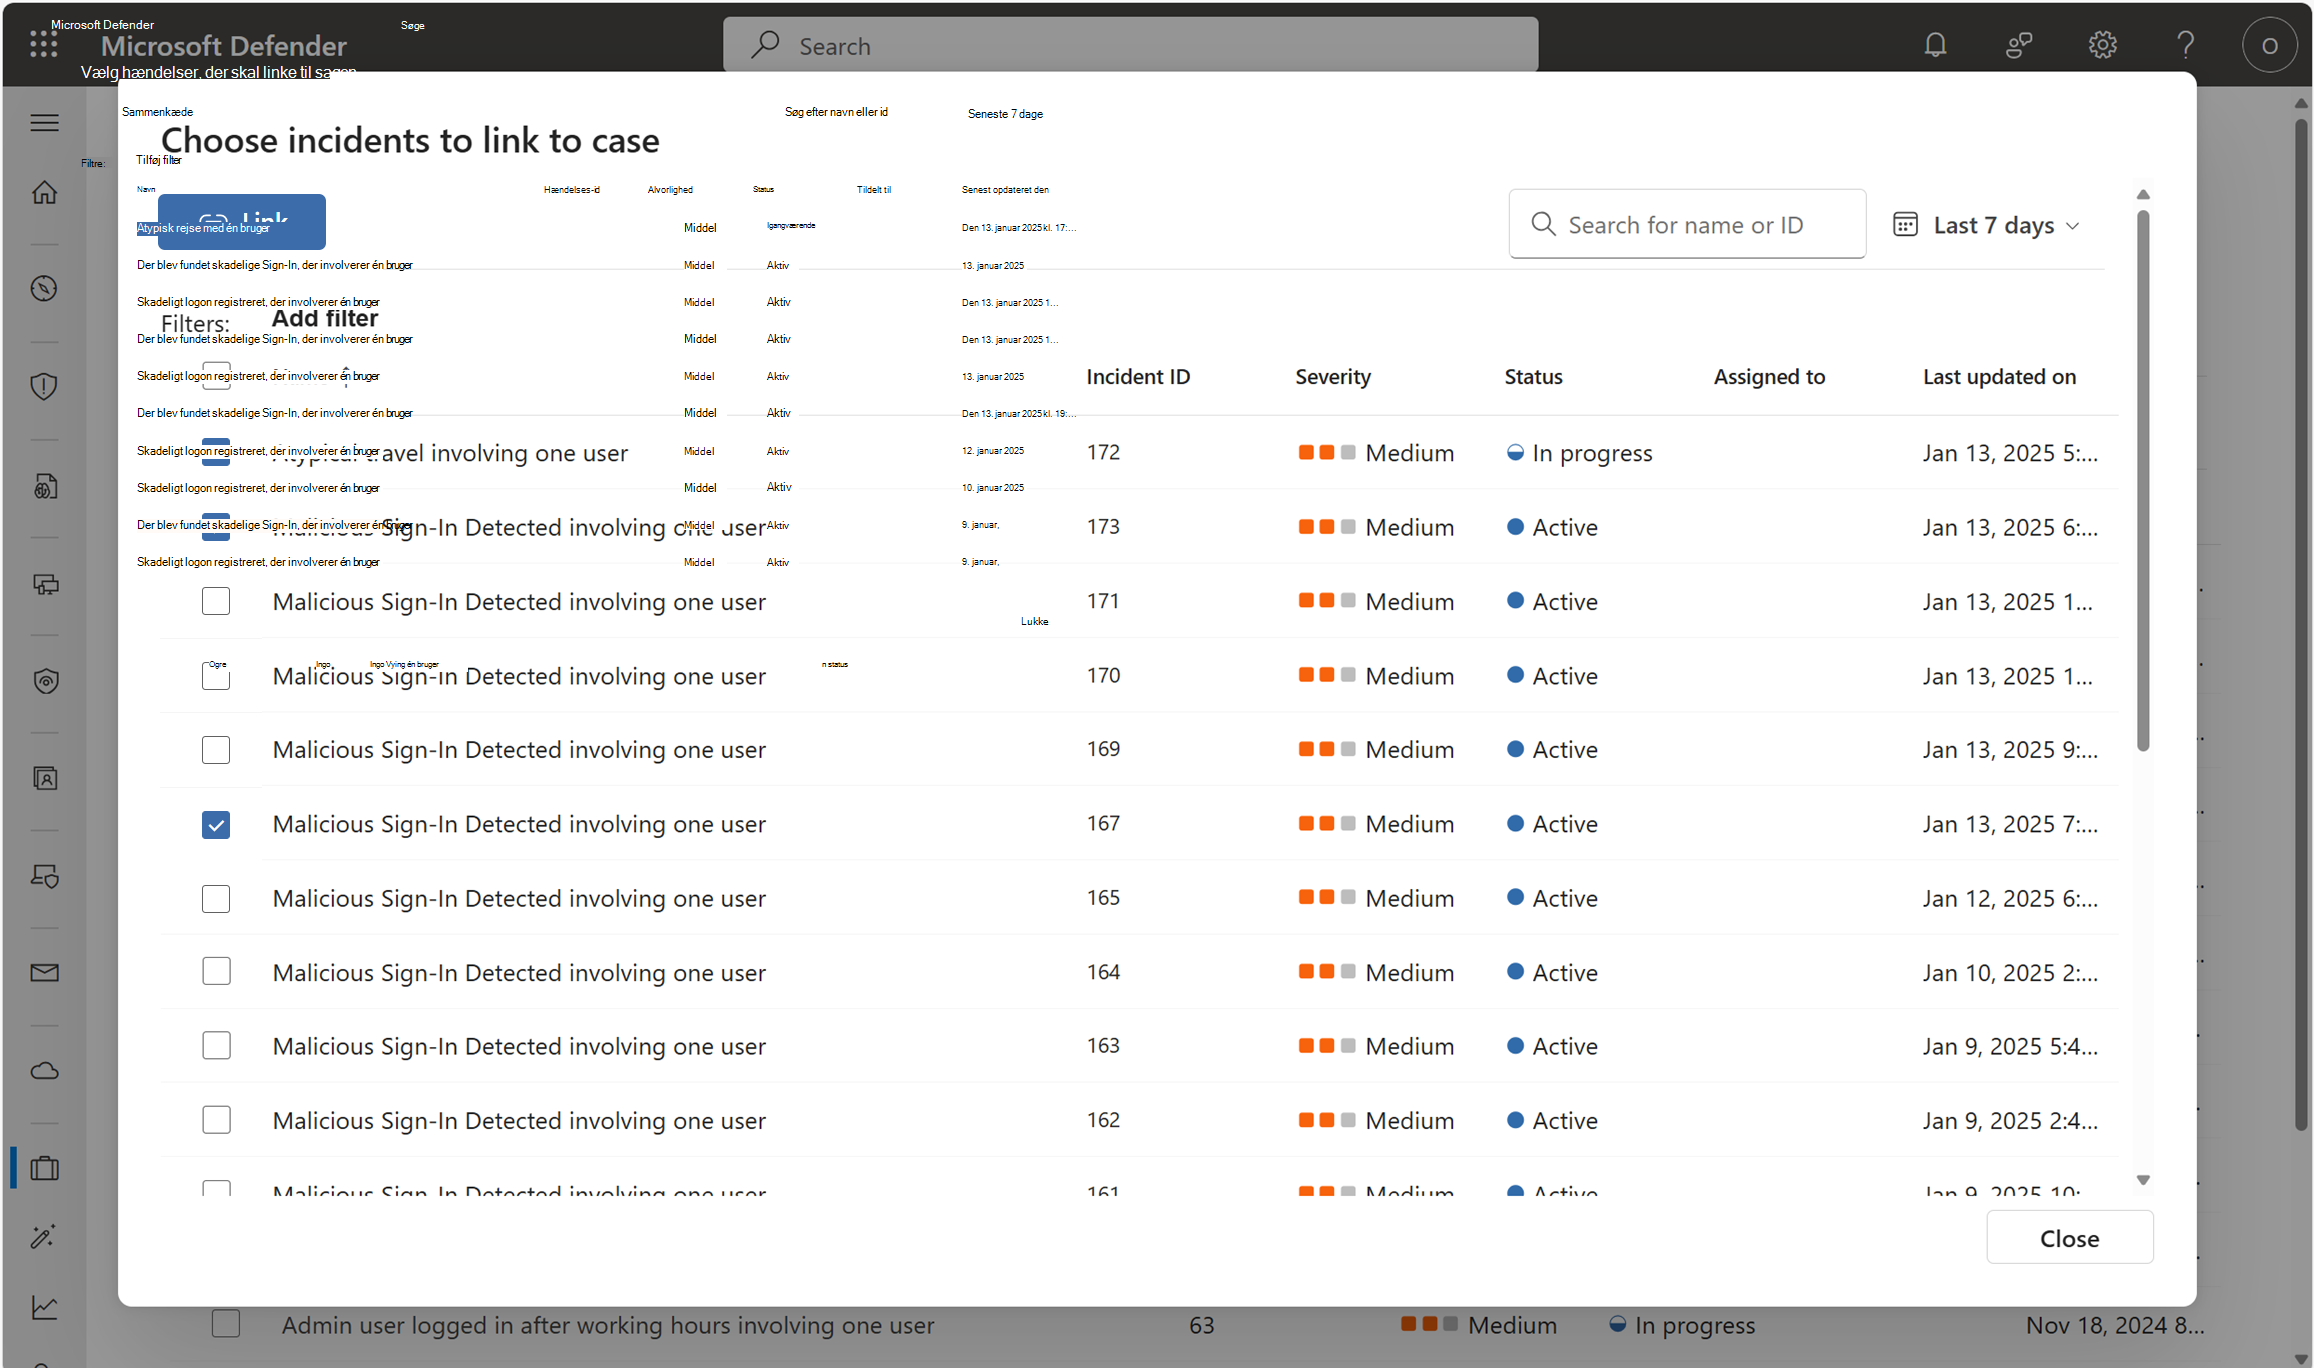Image resolution: width=2314 pixels, height=1368 pixels.
Task: Click the help question mark icon
Action: pyautogui.click(x=2185, y=45)
